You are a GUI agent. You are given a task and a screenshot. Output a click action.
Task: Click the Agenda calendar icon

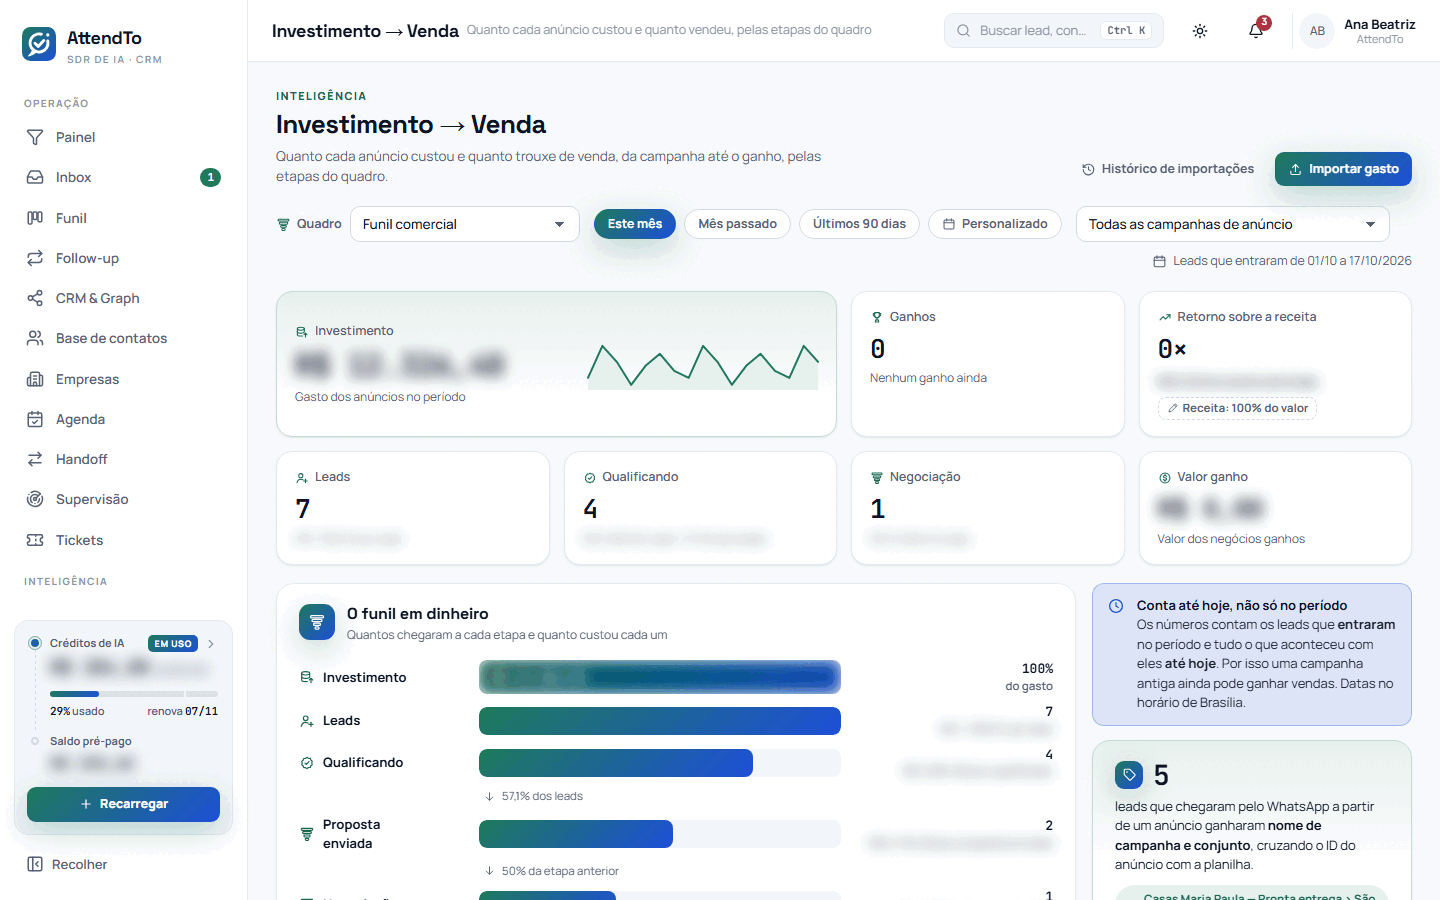click(x=35, y=419)
